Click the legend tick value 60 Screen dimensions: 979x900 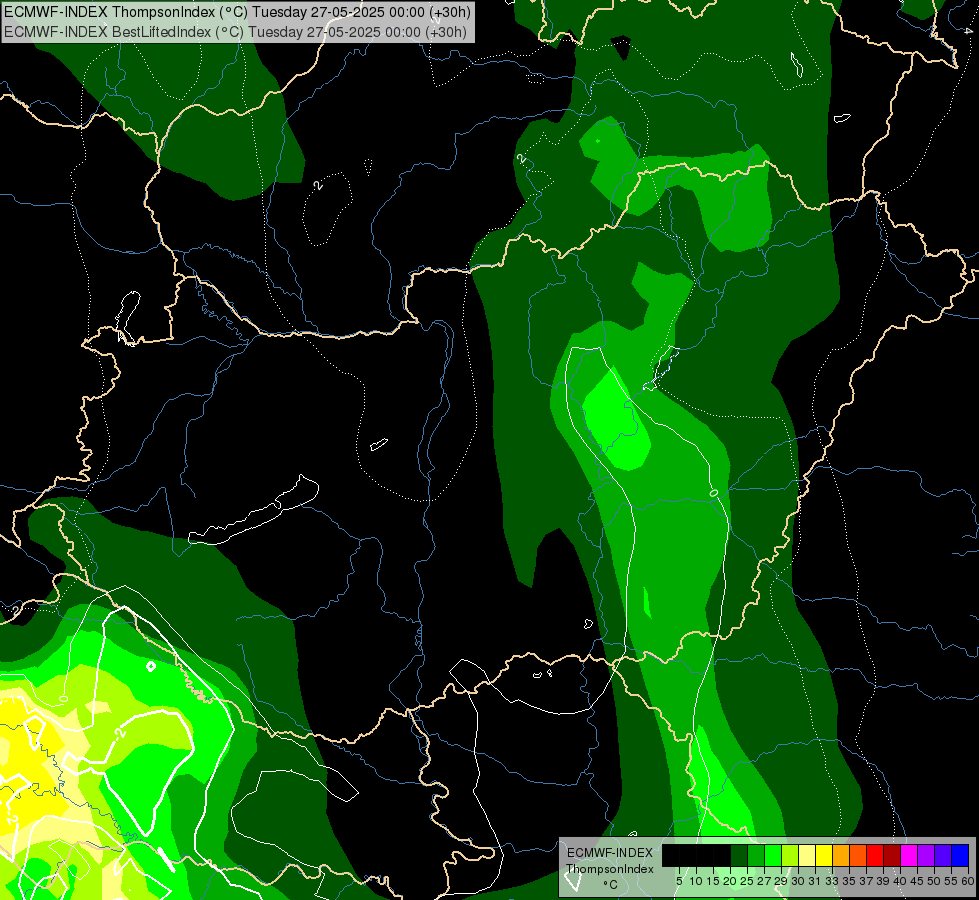[x=967, y=881]
